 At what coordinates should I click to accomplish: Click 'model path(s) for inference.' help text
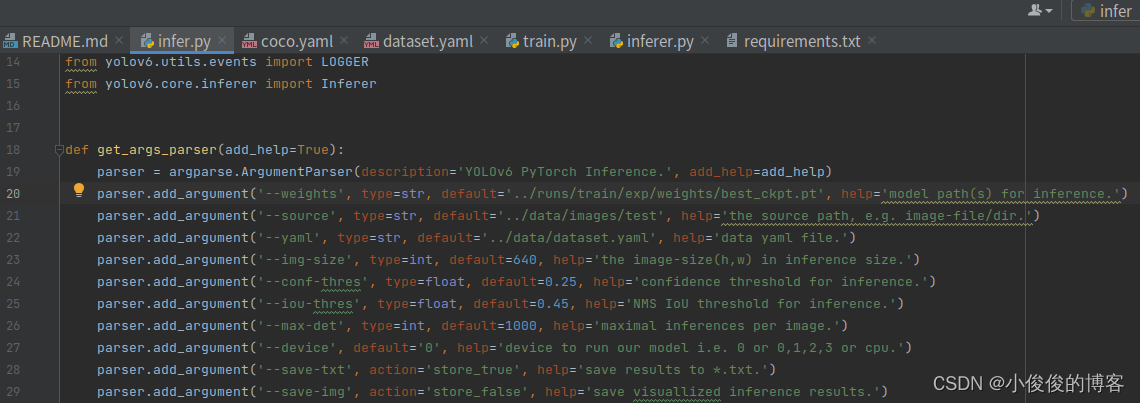(x=1003, y=193)
